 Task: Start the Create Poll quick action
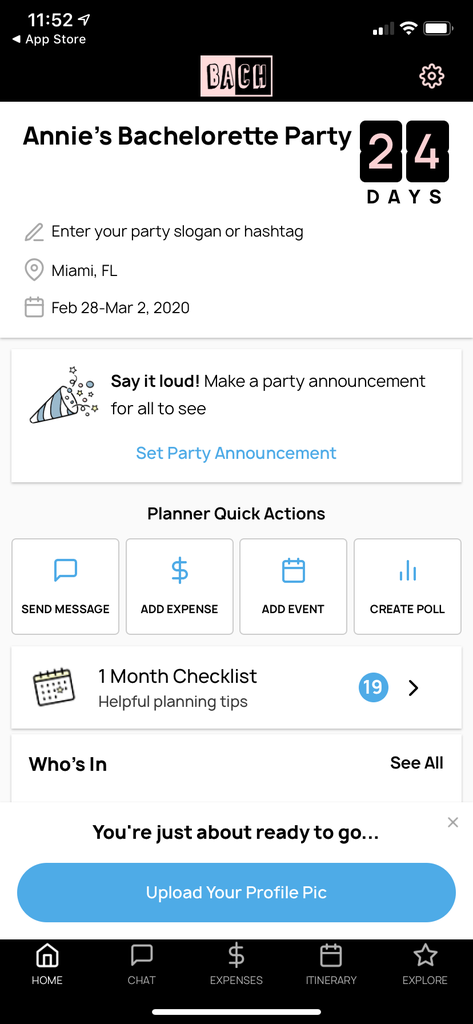408,586
